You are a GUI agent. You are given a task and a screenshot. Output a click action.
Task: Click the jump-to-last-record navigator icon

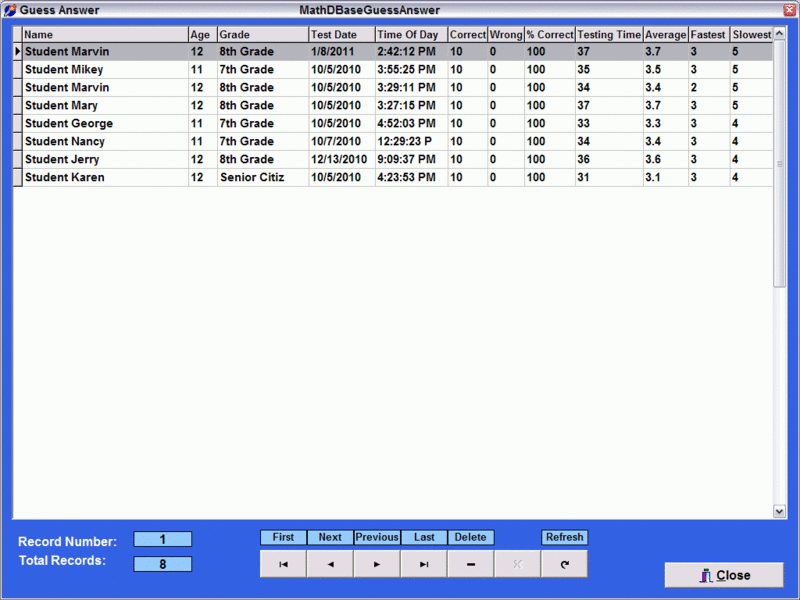424,564
